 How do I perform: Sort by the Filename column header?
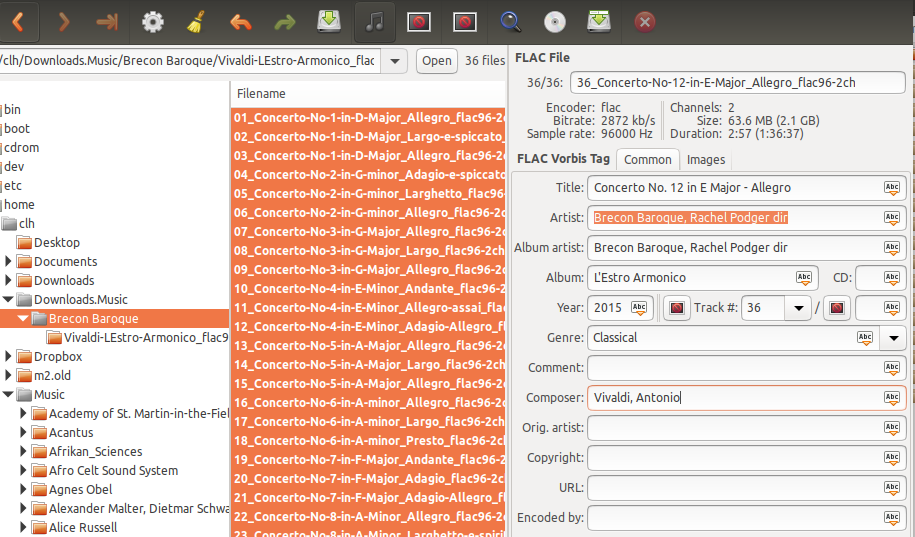pyautogui.click(x=368, y=93)
